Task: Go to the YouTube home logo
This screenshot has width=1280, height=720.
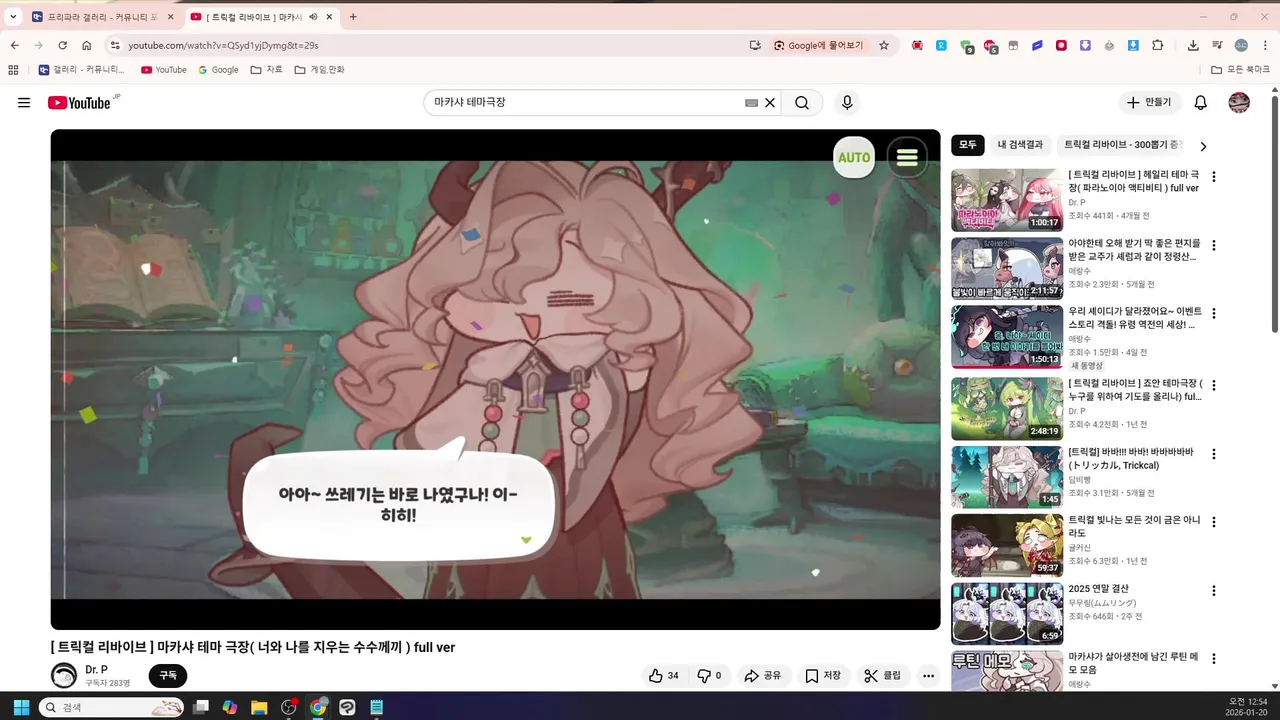Action: pos(79,102)
